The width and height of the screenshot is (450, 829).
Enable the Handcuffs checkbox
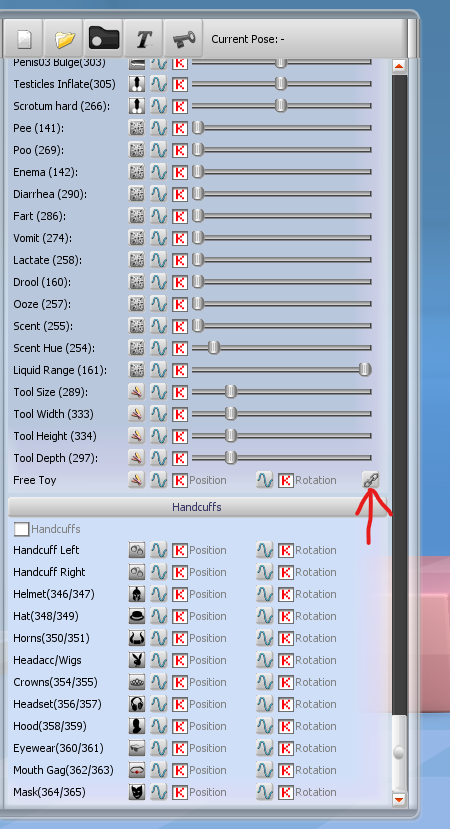click(22, 529)
